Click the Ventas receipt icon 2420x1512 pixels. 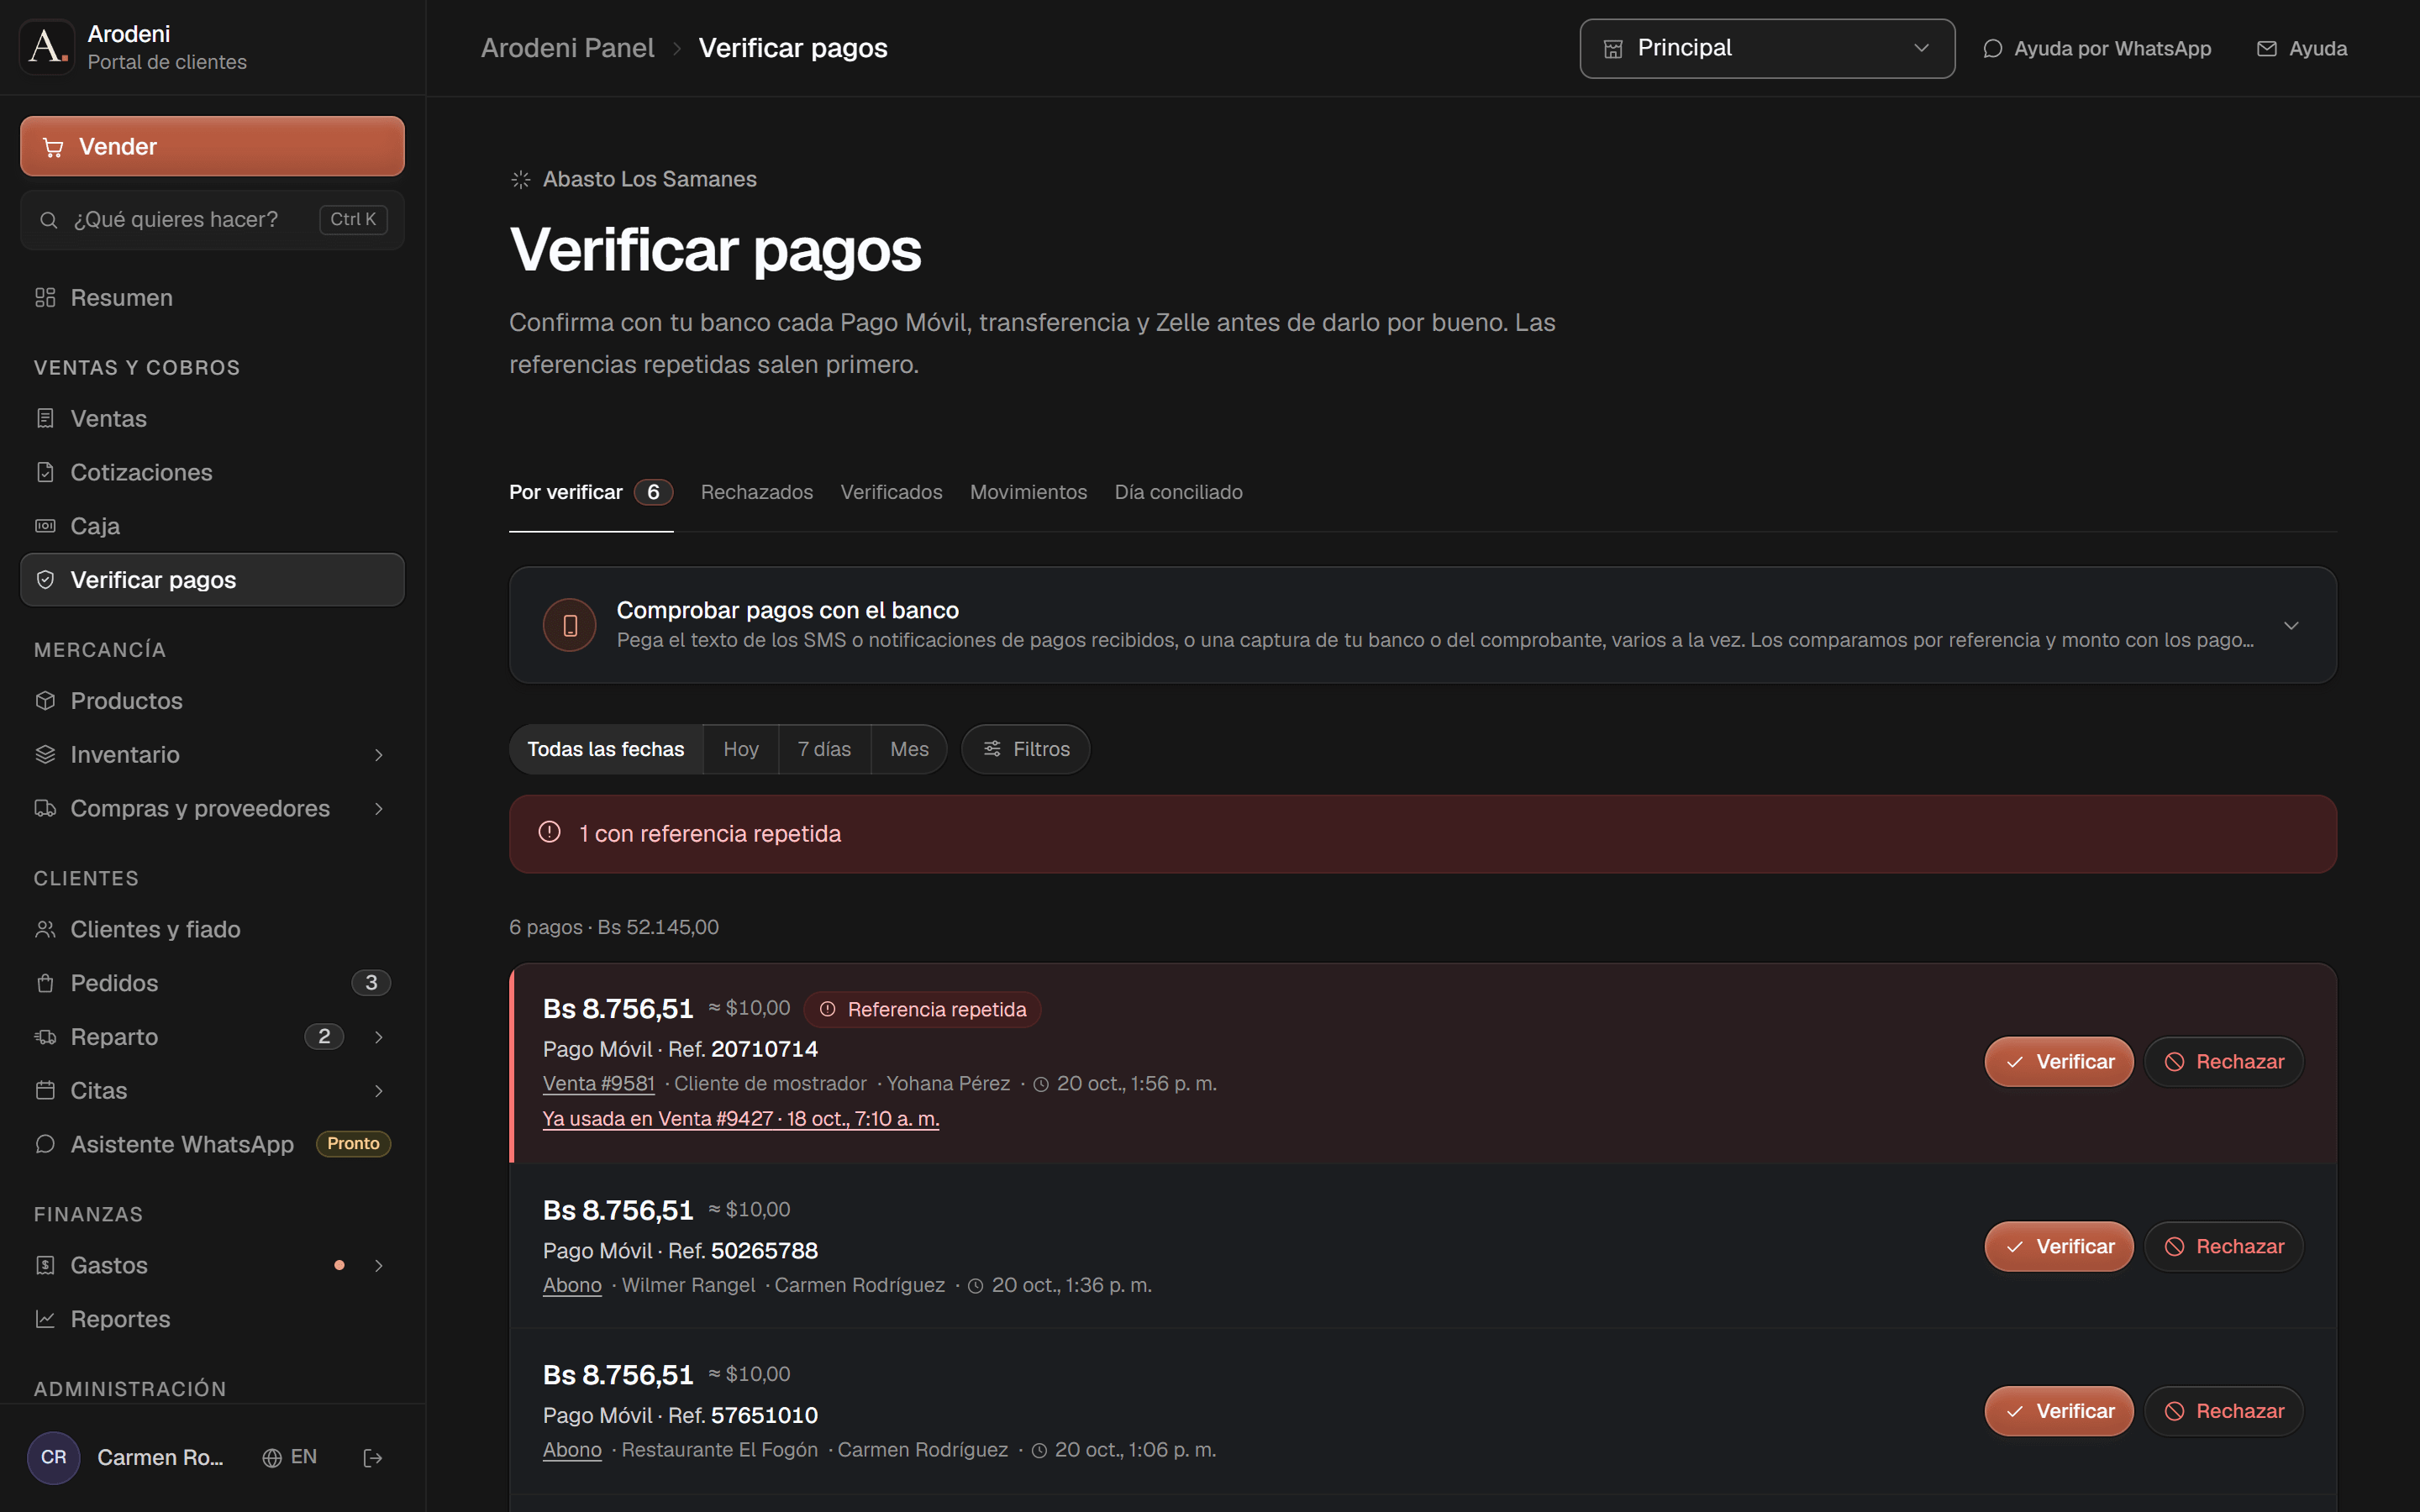[45, 418]
